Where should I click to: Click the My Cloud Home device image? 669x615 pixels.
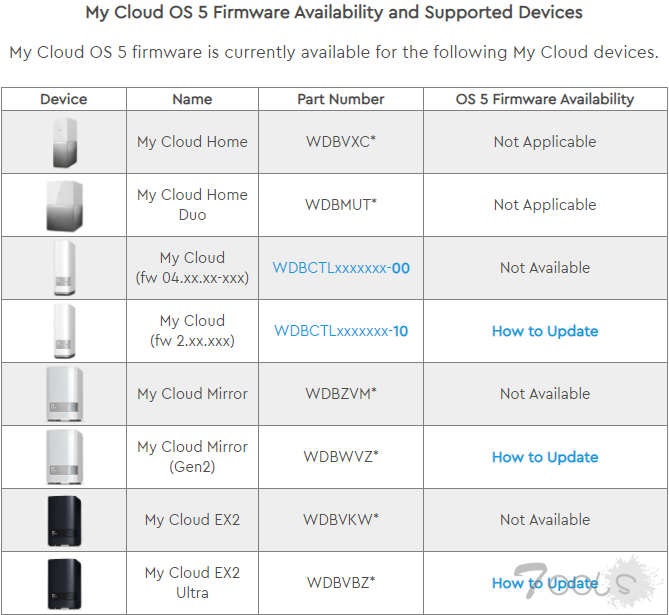[x=63, y=142]
